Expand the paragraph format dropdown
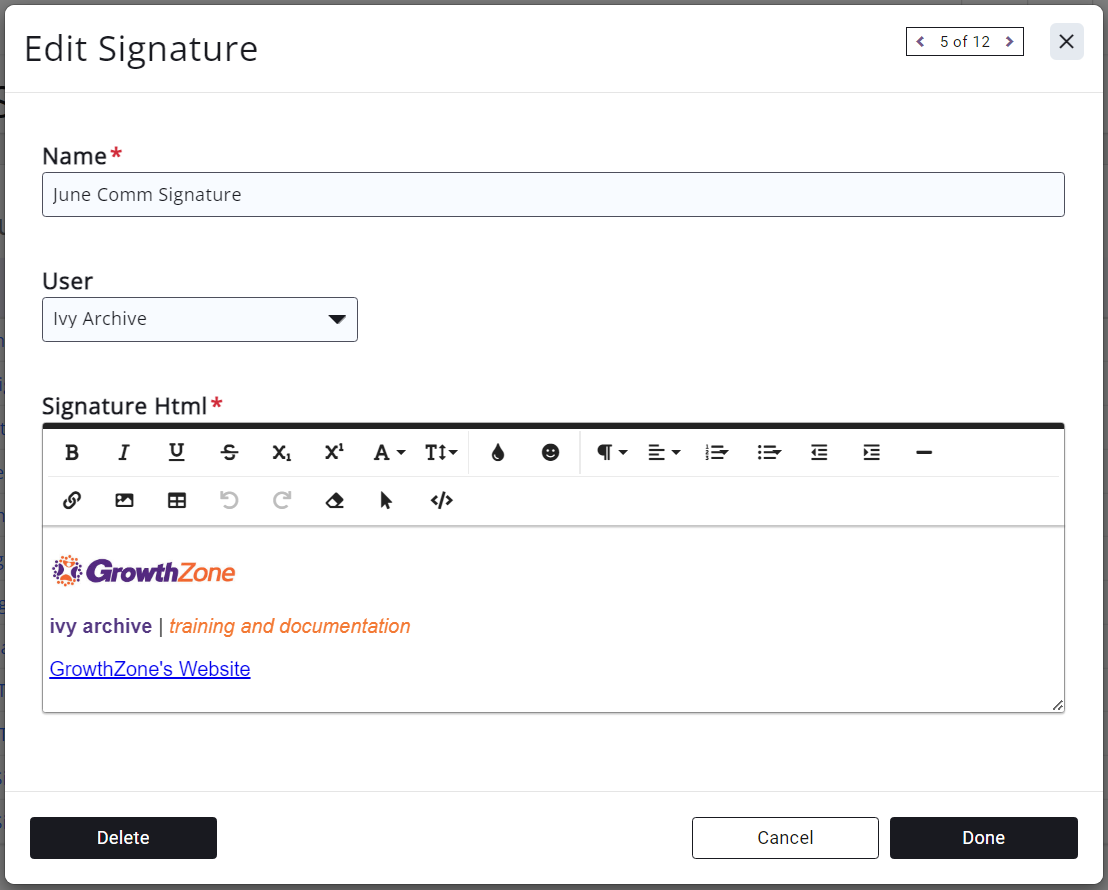The image size is (1108, 890). 611,453
